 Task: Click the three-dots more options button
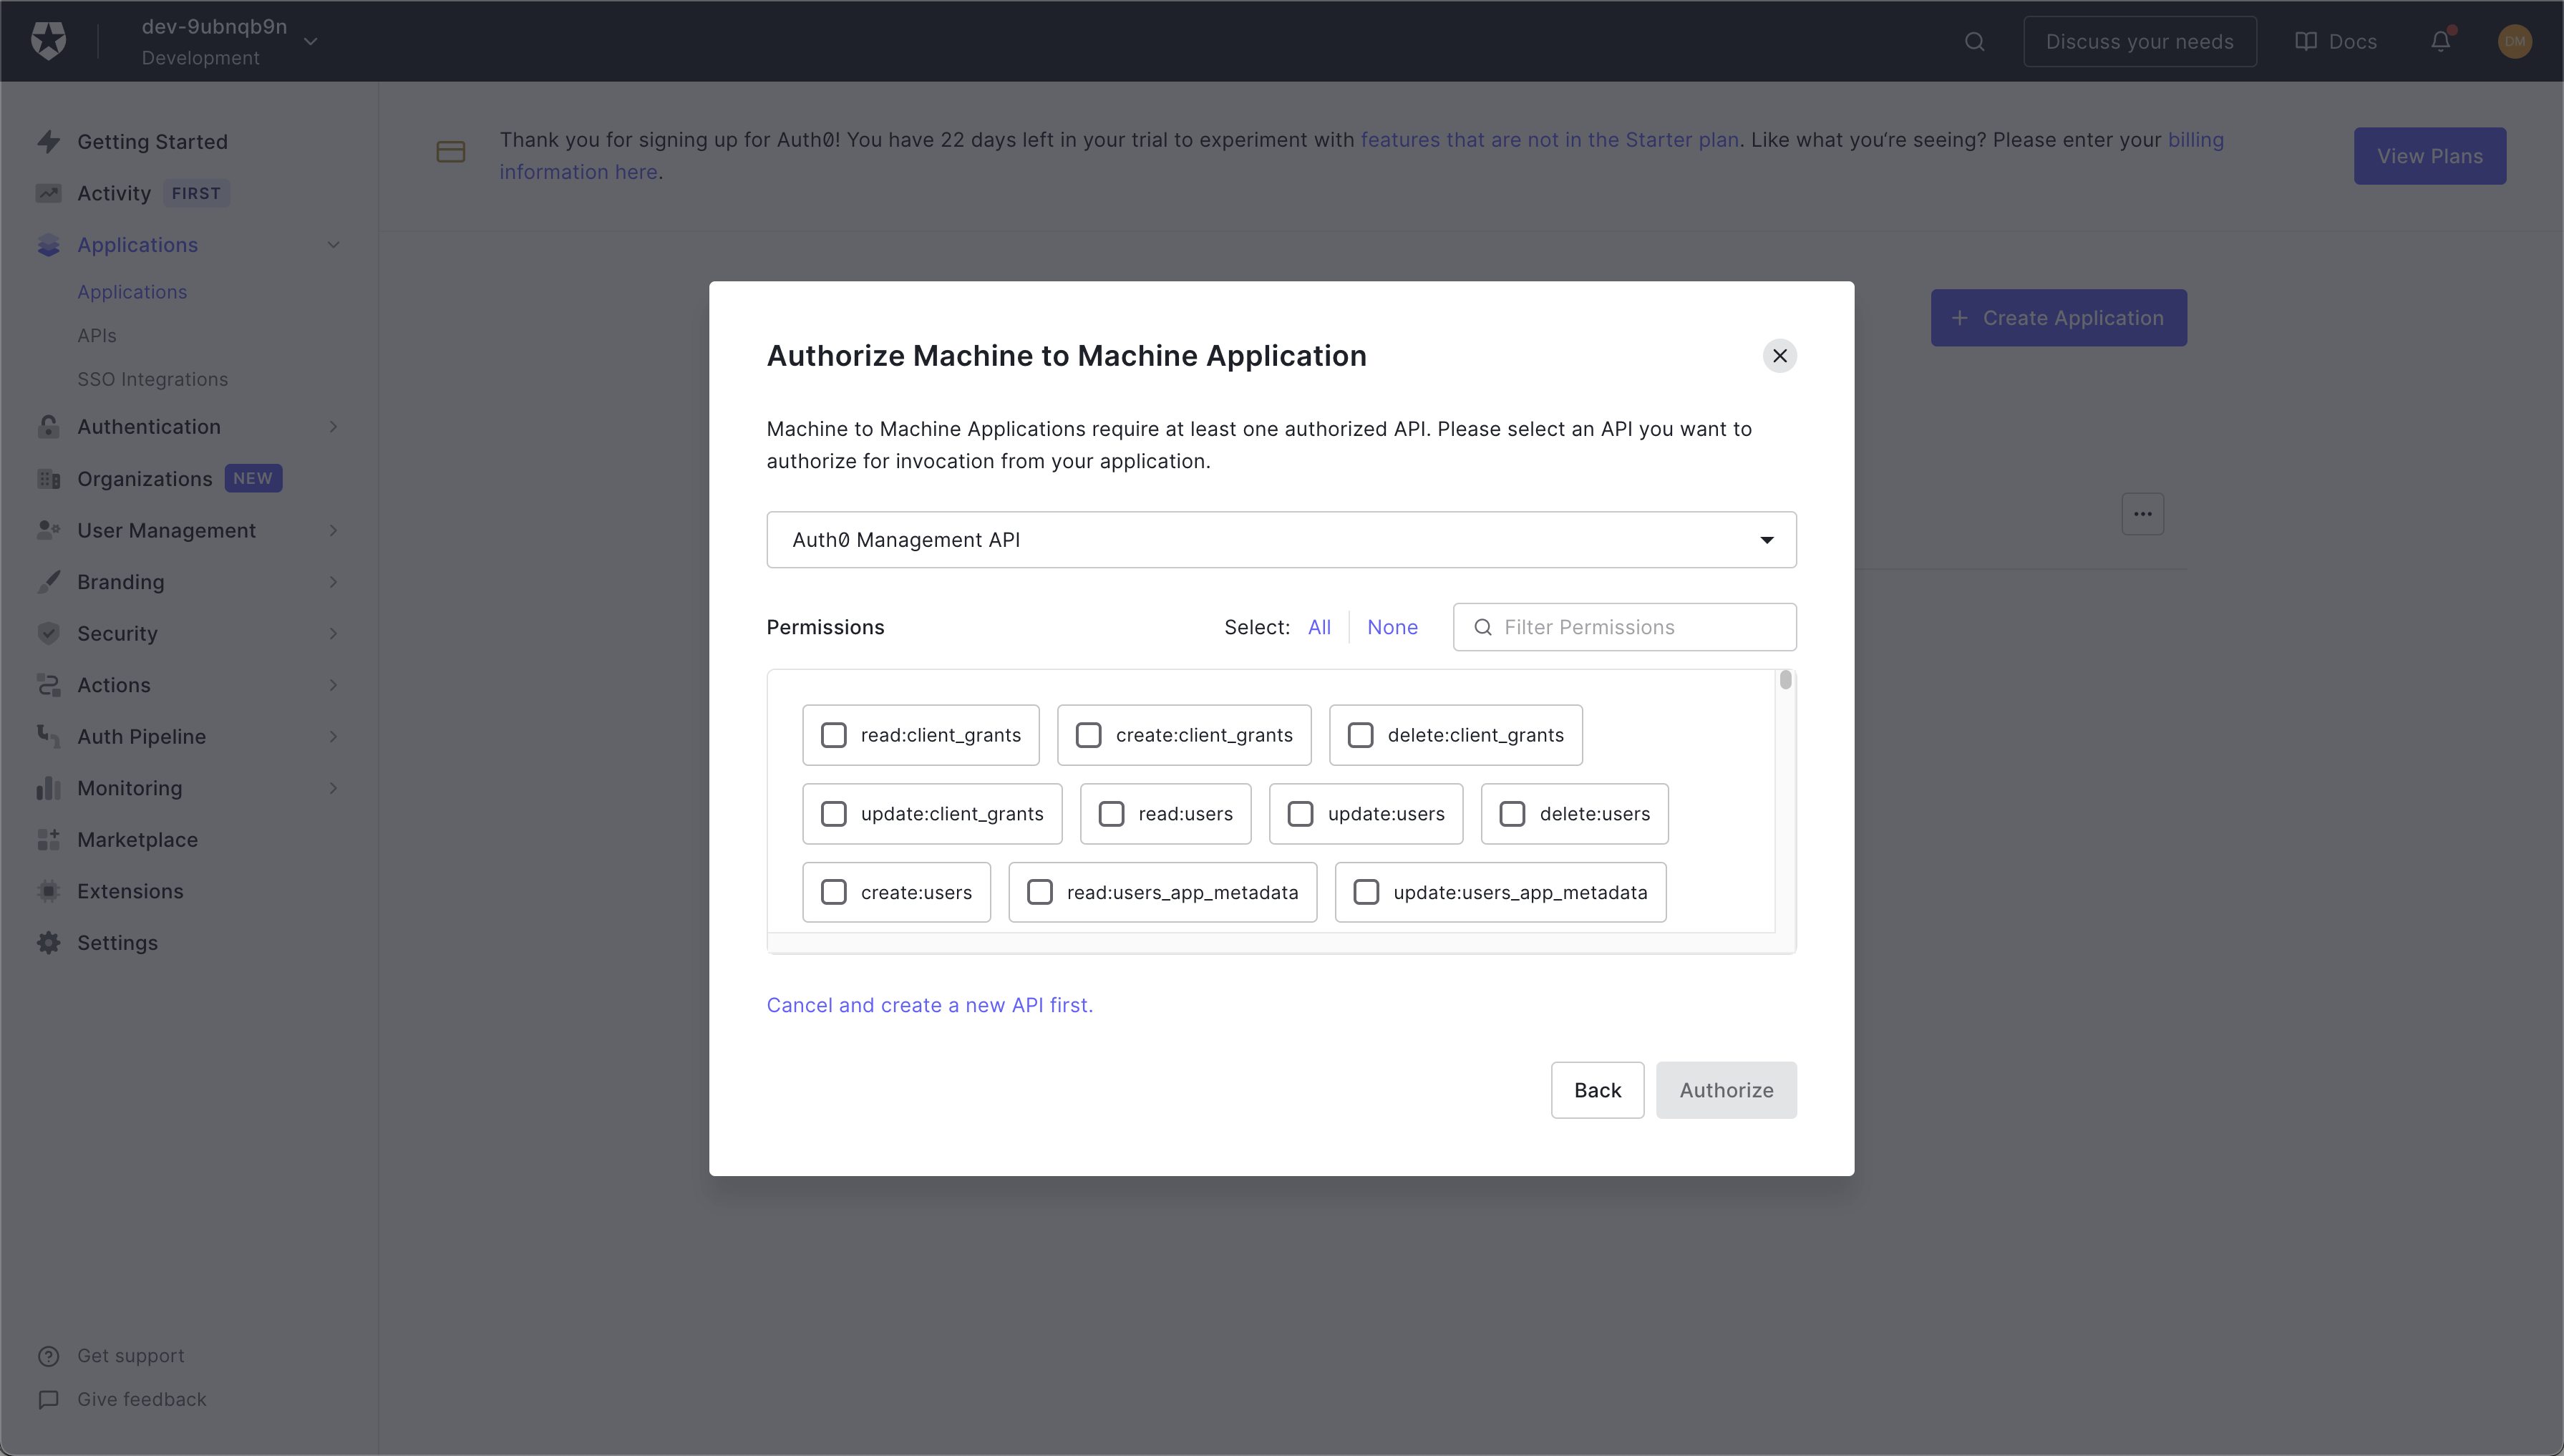2142,514
